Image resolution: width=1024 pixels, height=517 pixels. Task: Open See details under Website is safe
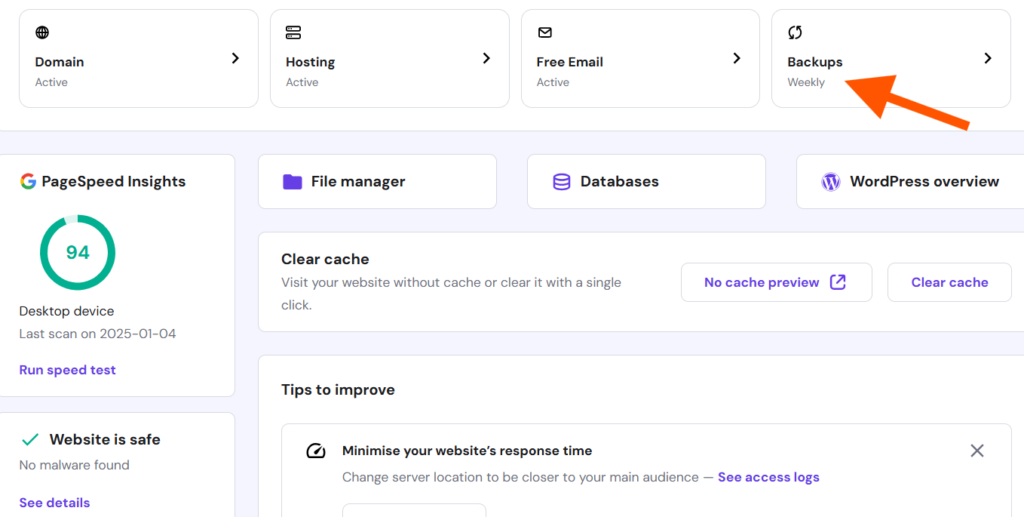[x=54, y=503]
